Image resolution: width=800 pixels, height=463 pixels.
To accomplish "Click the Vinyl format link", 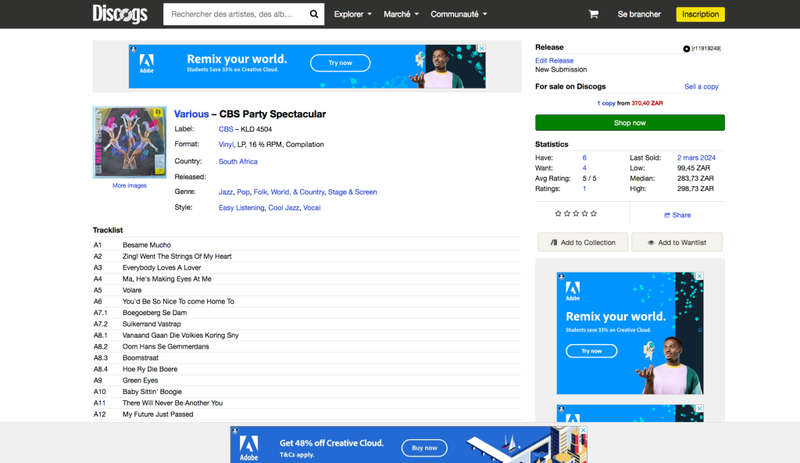I will [226, 144].
